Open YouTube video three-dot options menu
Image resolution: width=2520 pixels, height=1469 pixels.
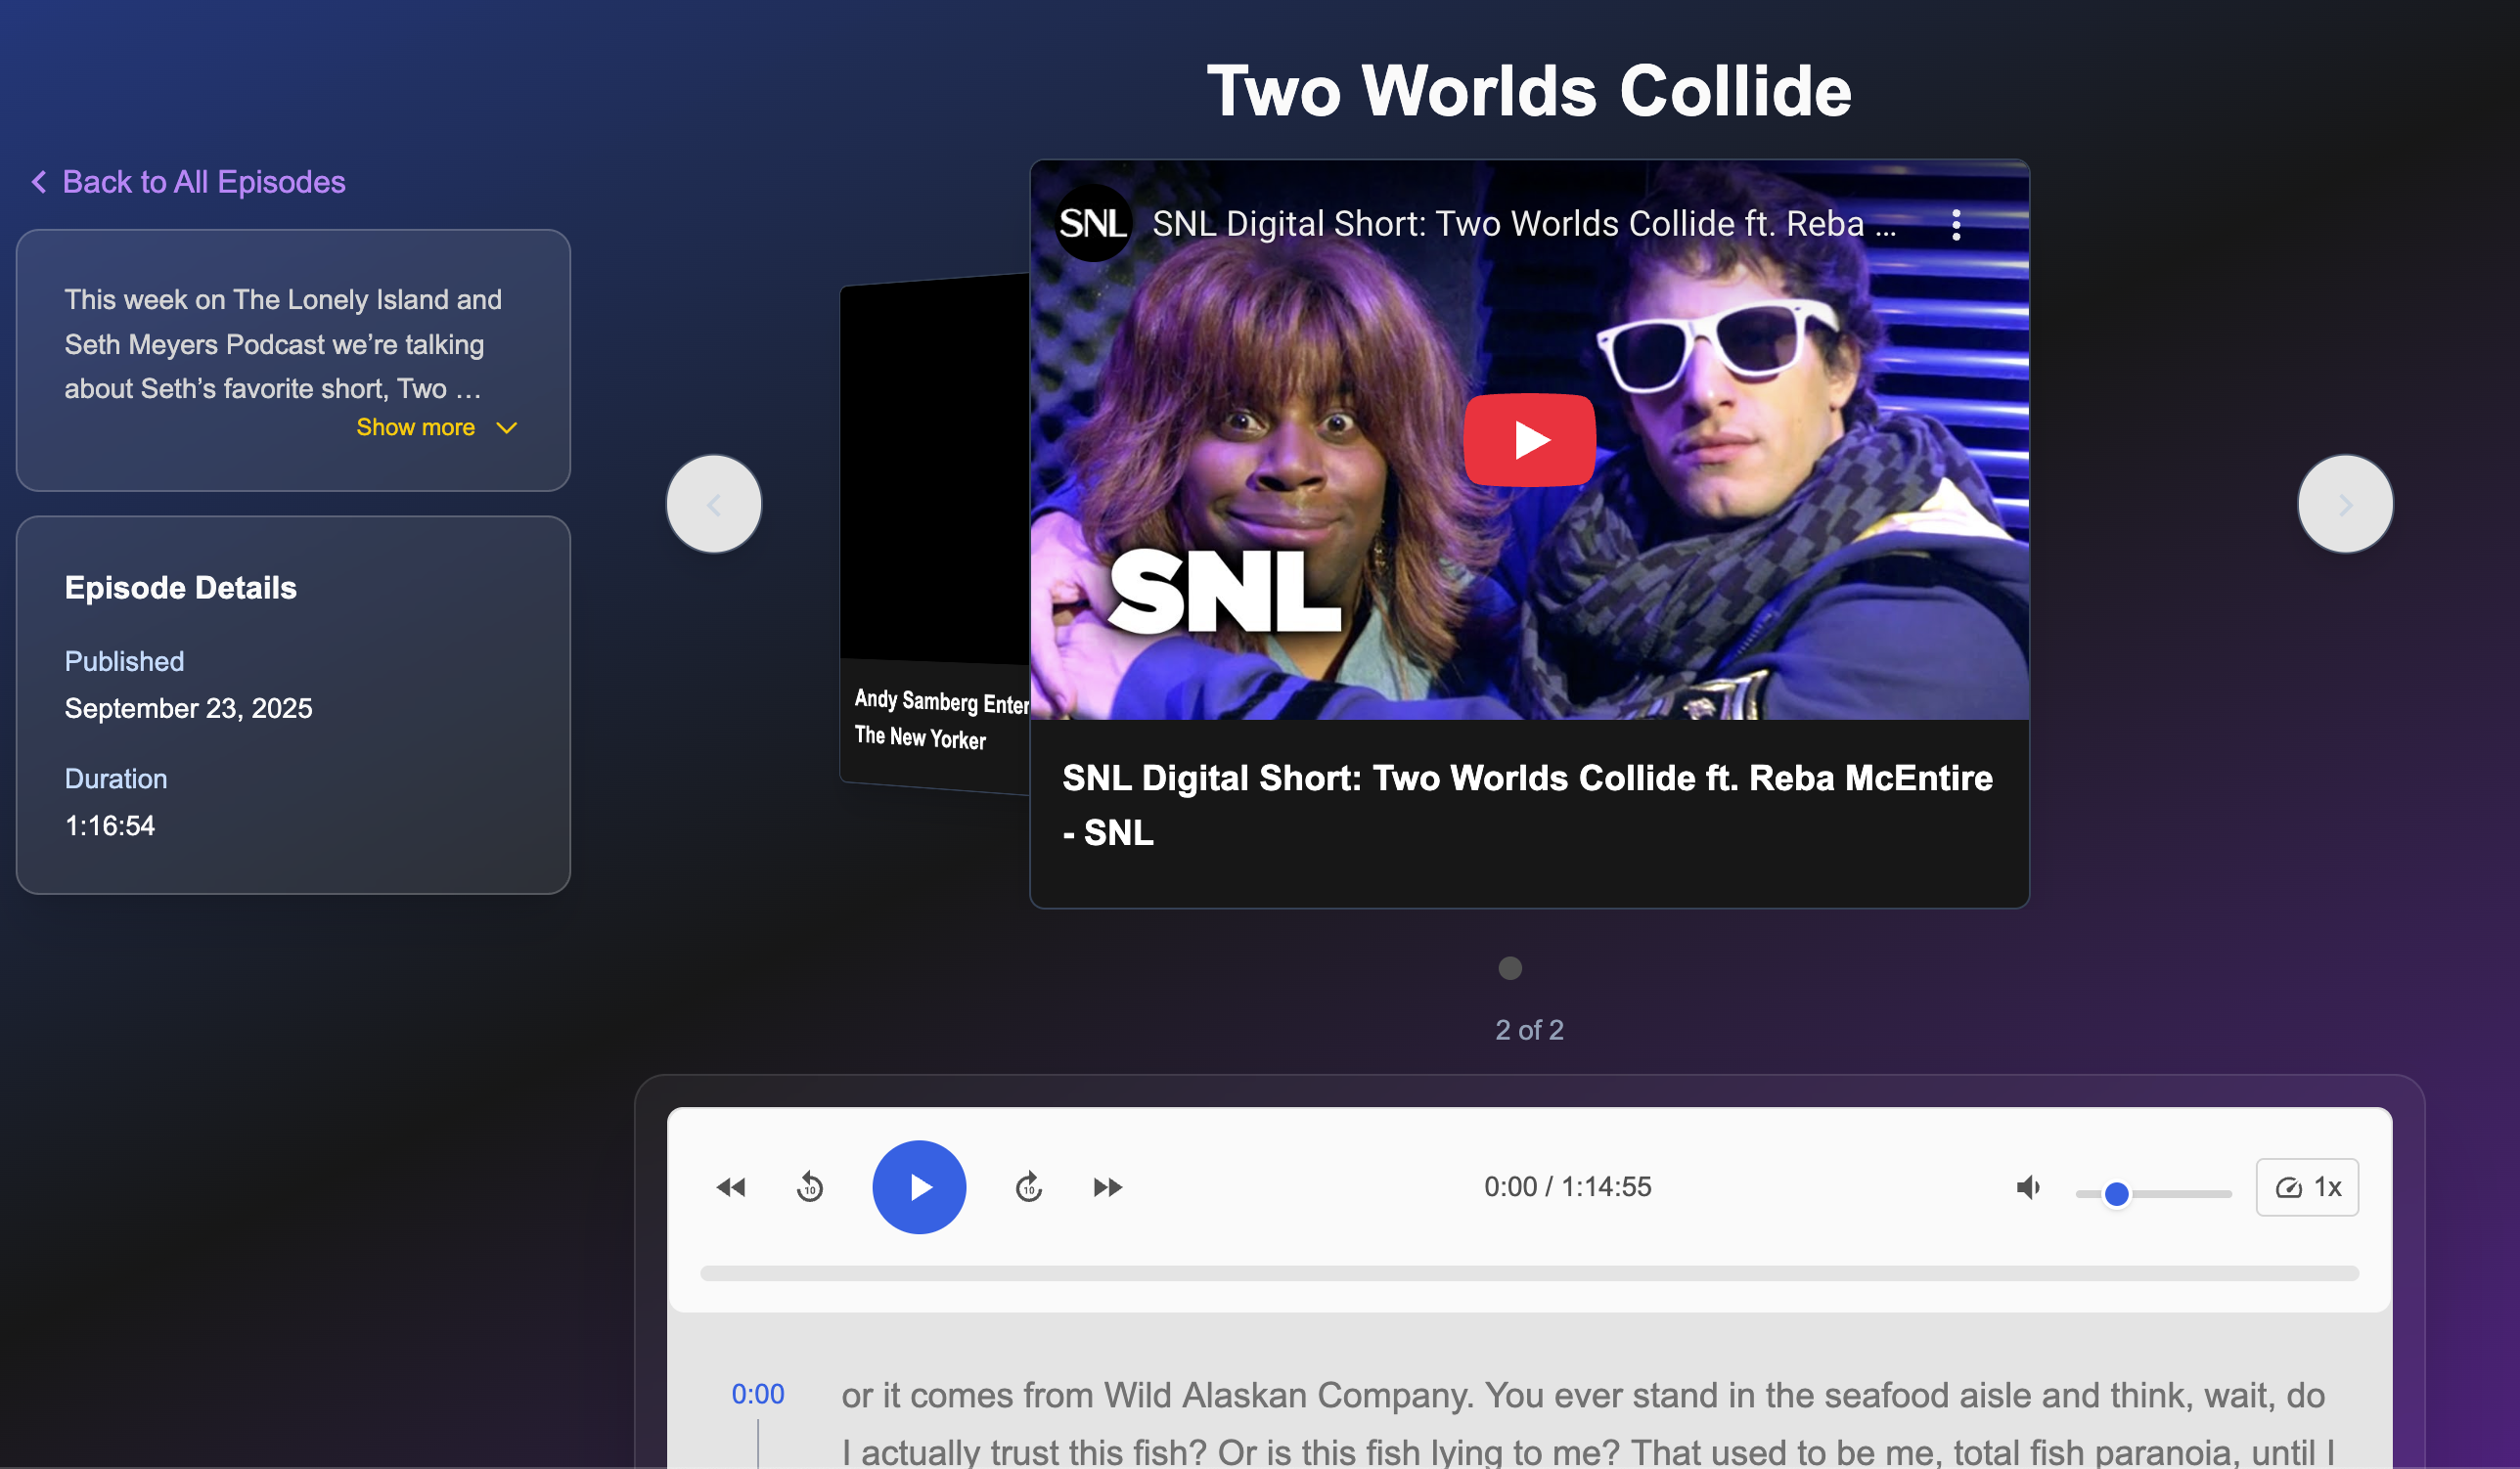(x=1955, y=225)
